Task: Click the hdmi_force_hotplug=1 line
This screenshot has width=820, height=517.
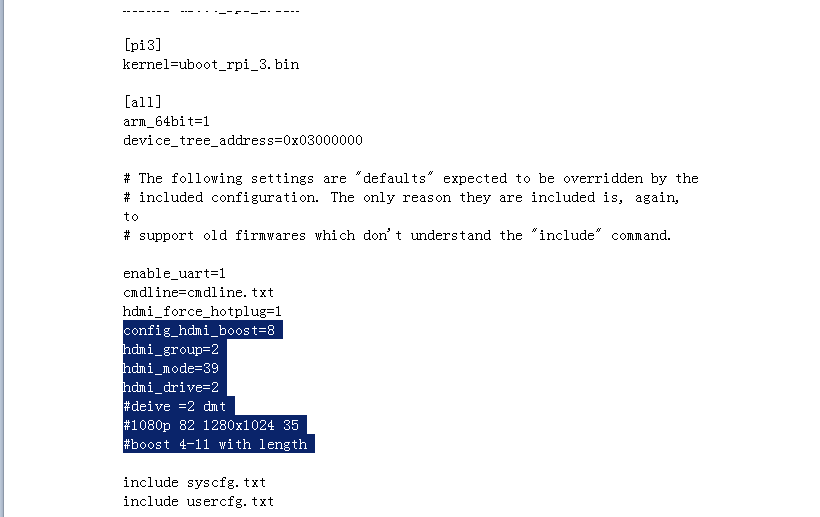Action: 202,312
